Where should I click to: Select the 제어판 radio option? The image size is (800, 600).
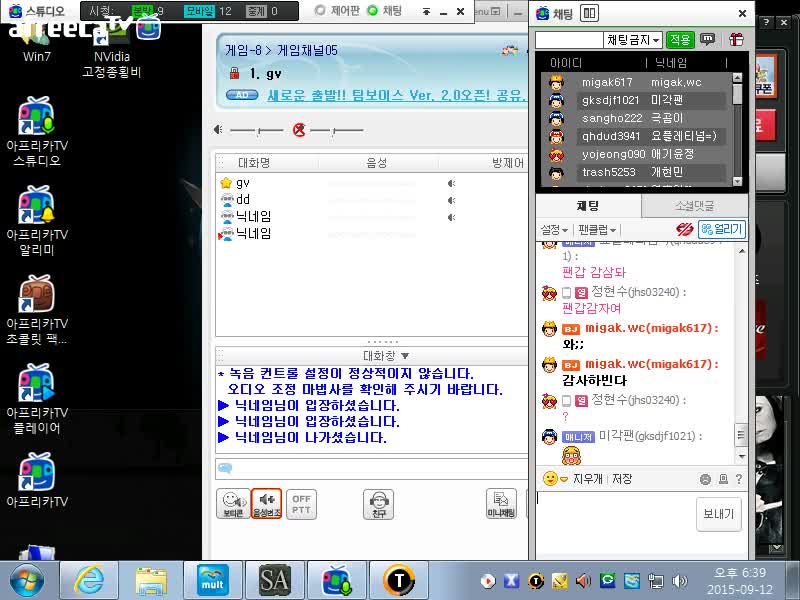[x=319, y=11]
